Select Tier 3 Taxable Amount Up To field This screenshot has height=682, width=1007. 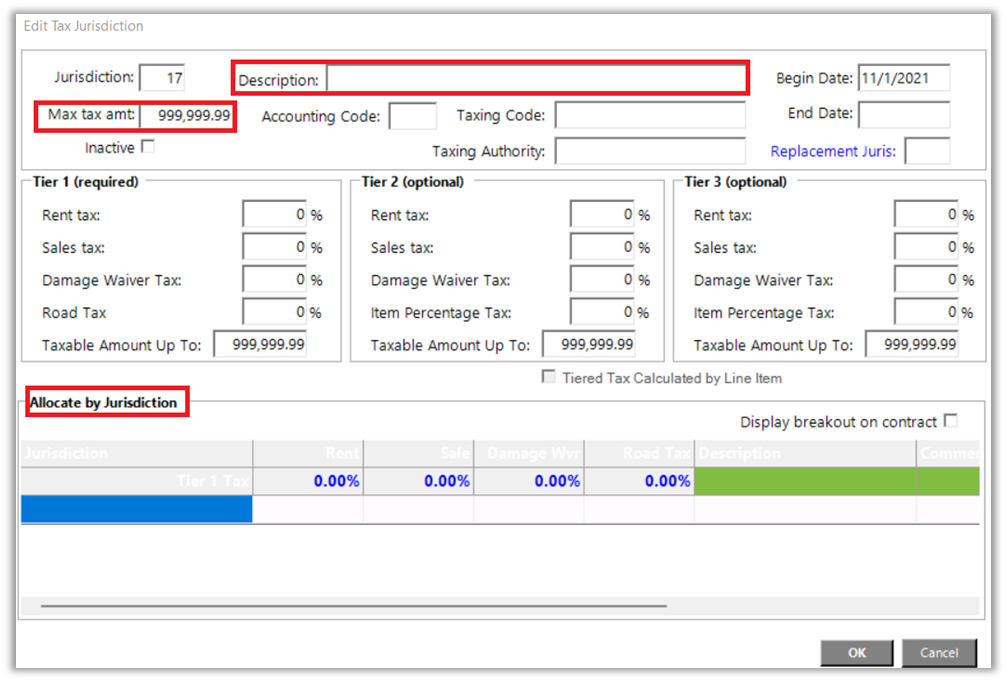pyautogui.click(x=911, y=345)
